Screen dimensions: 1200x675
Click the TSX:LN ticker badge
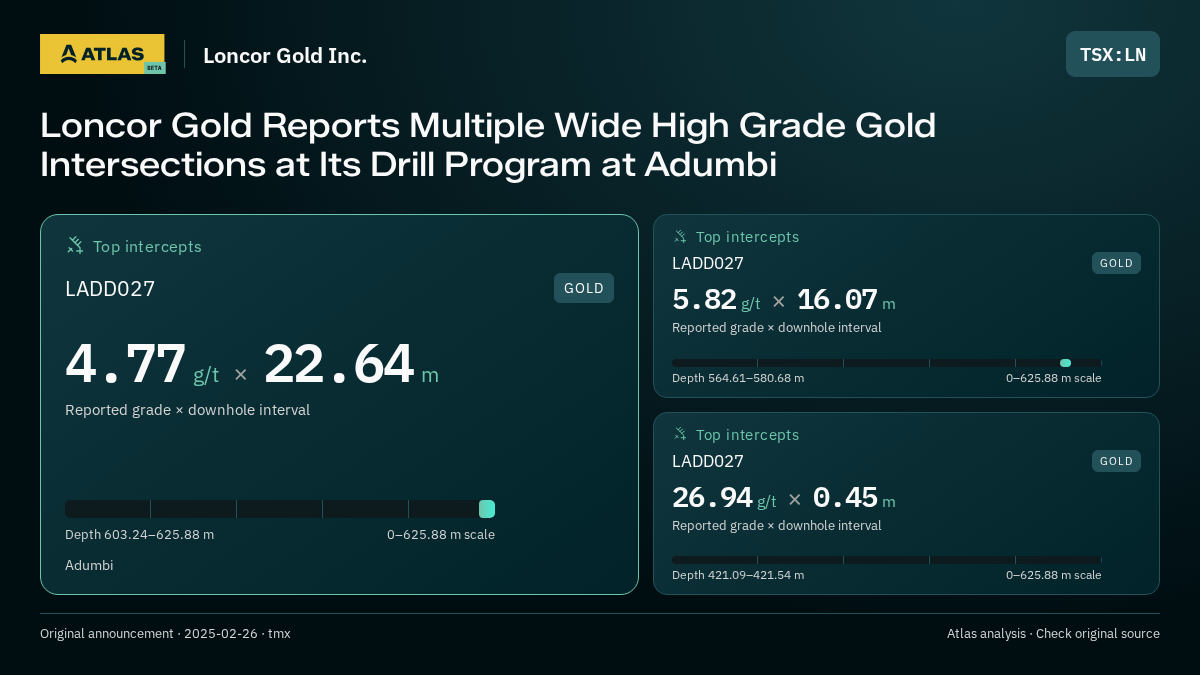click(x=1112, y=54)
